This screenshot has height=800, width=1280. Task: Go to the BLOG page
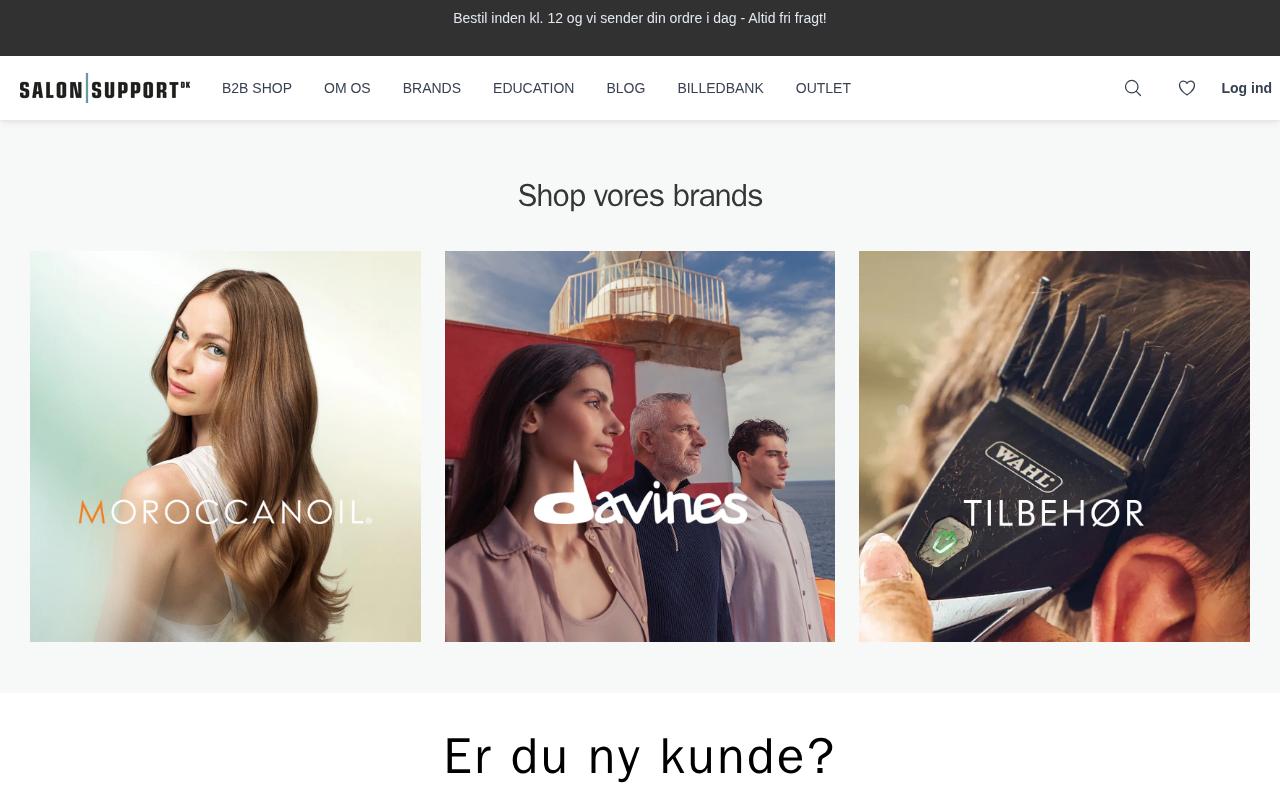[x=626, y=88]
